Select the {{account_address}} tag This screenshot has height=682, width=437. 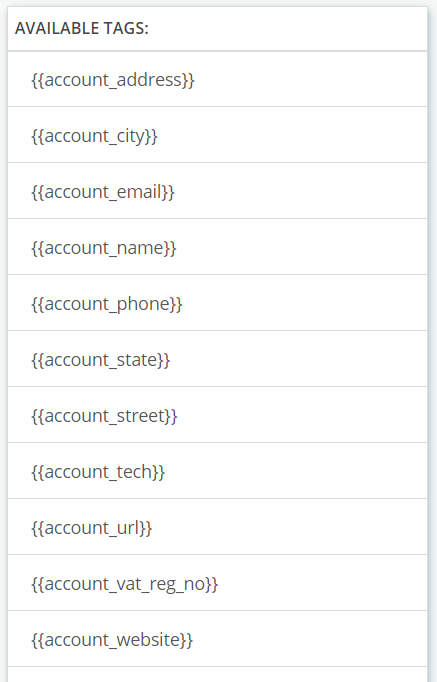(113, 80)
